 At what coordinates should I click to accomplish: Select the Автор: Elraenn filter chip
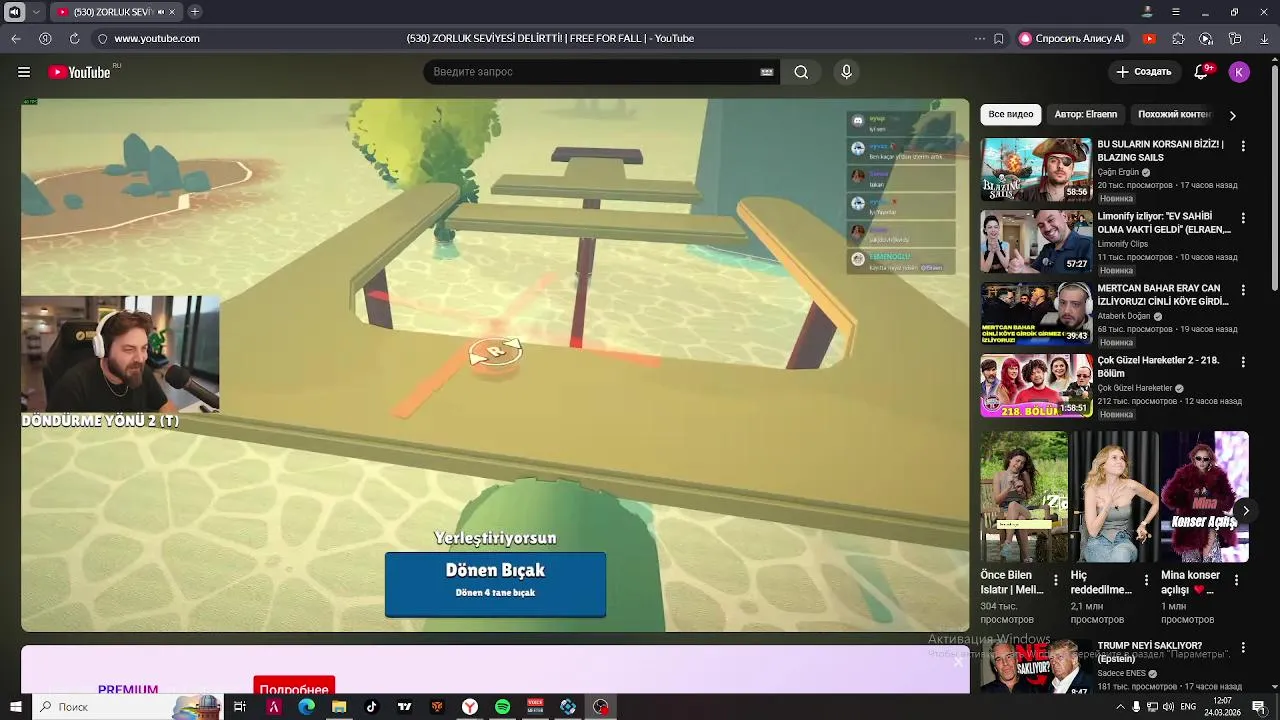point(1086,114)
